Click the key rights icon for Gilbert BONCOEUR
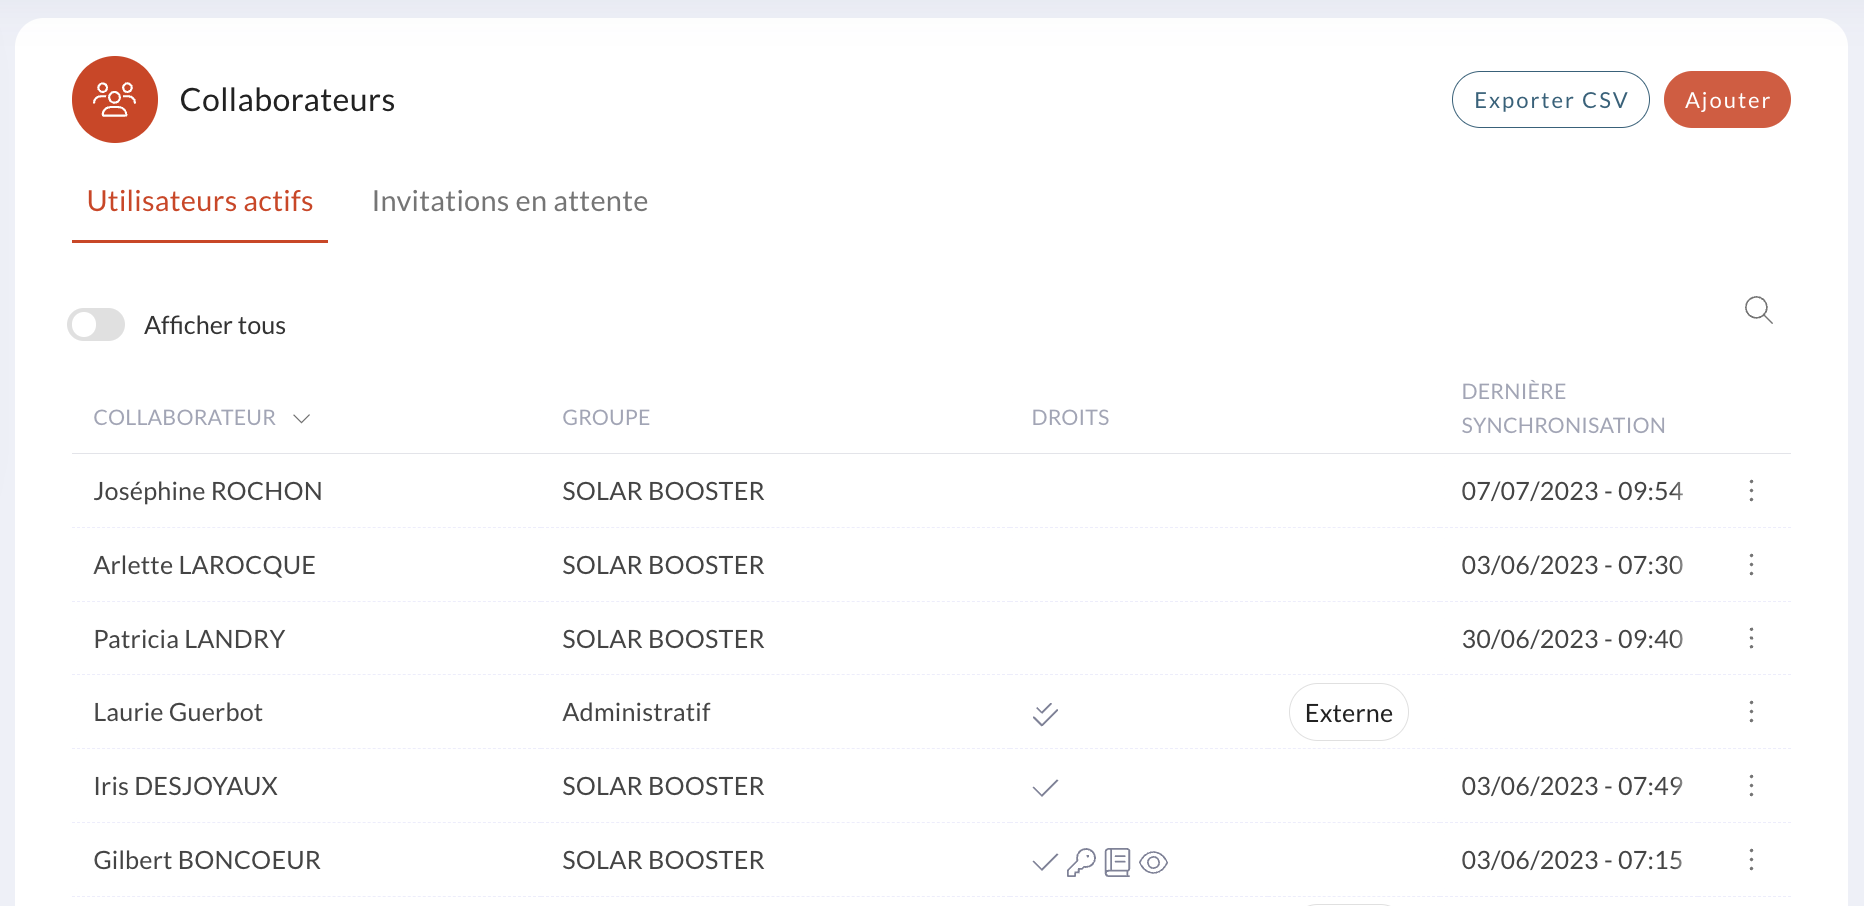This screenshot has width=1864, height=906. pyautogui.click(x=1081, y=862)
